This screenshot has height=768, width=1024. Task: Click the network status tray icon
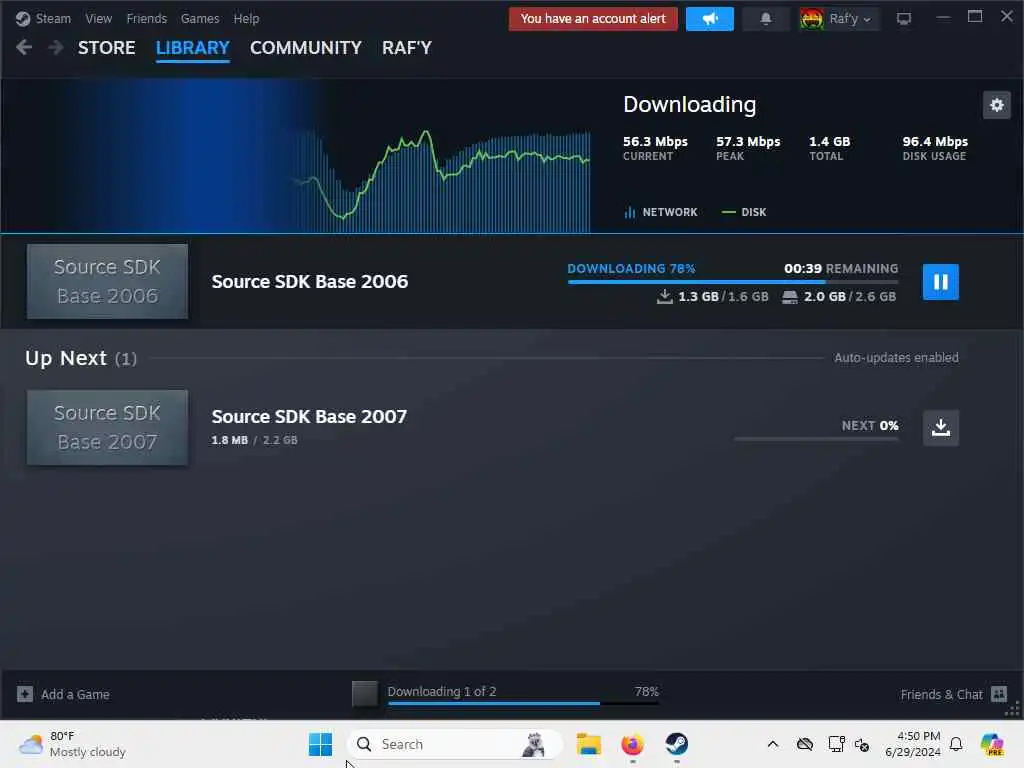836,744
